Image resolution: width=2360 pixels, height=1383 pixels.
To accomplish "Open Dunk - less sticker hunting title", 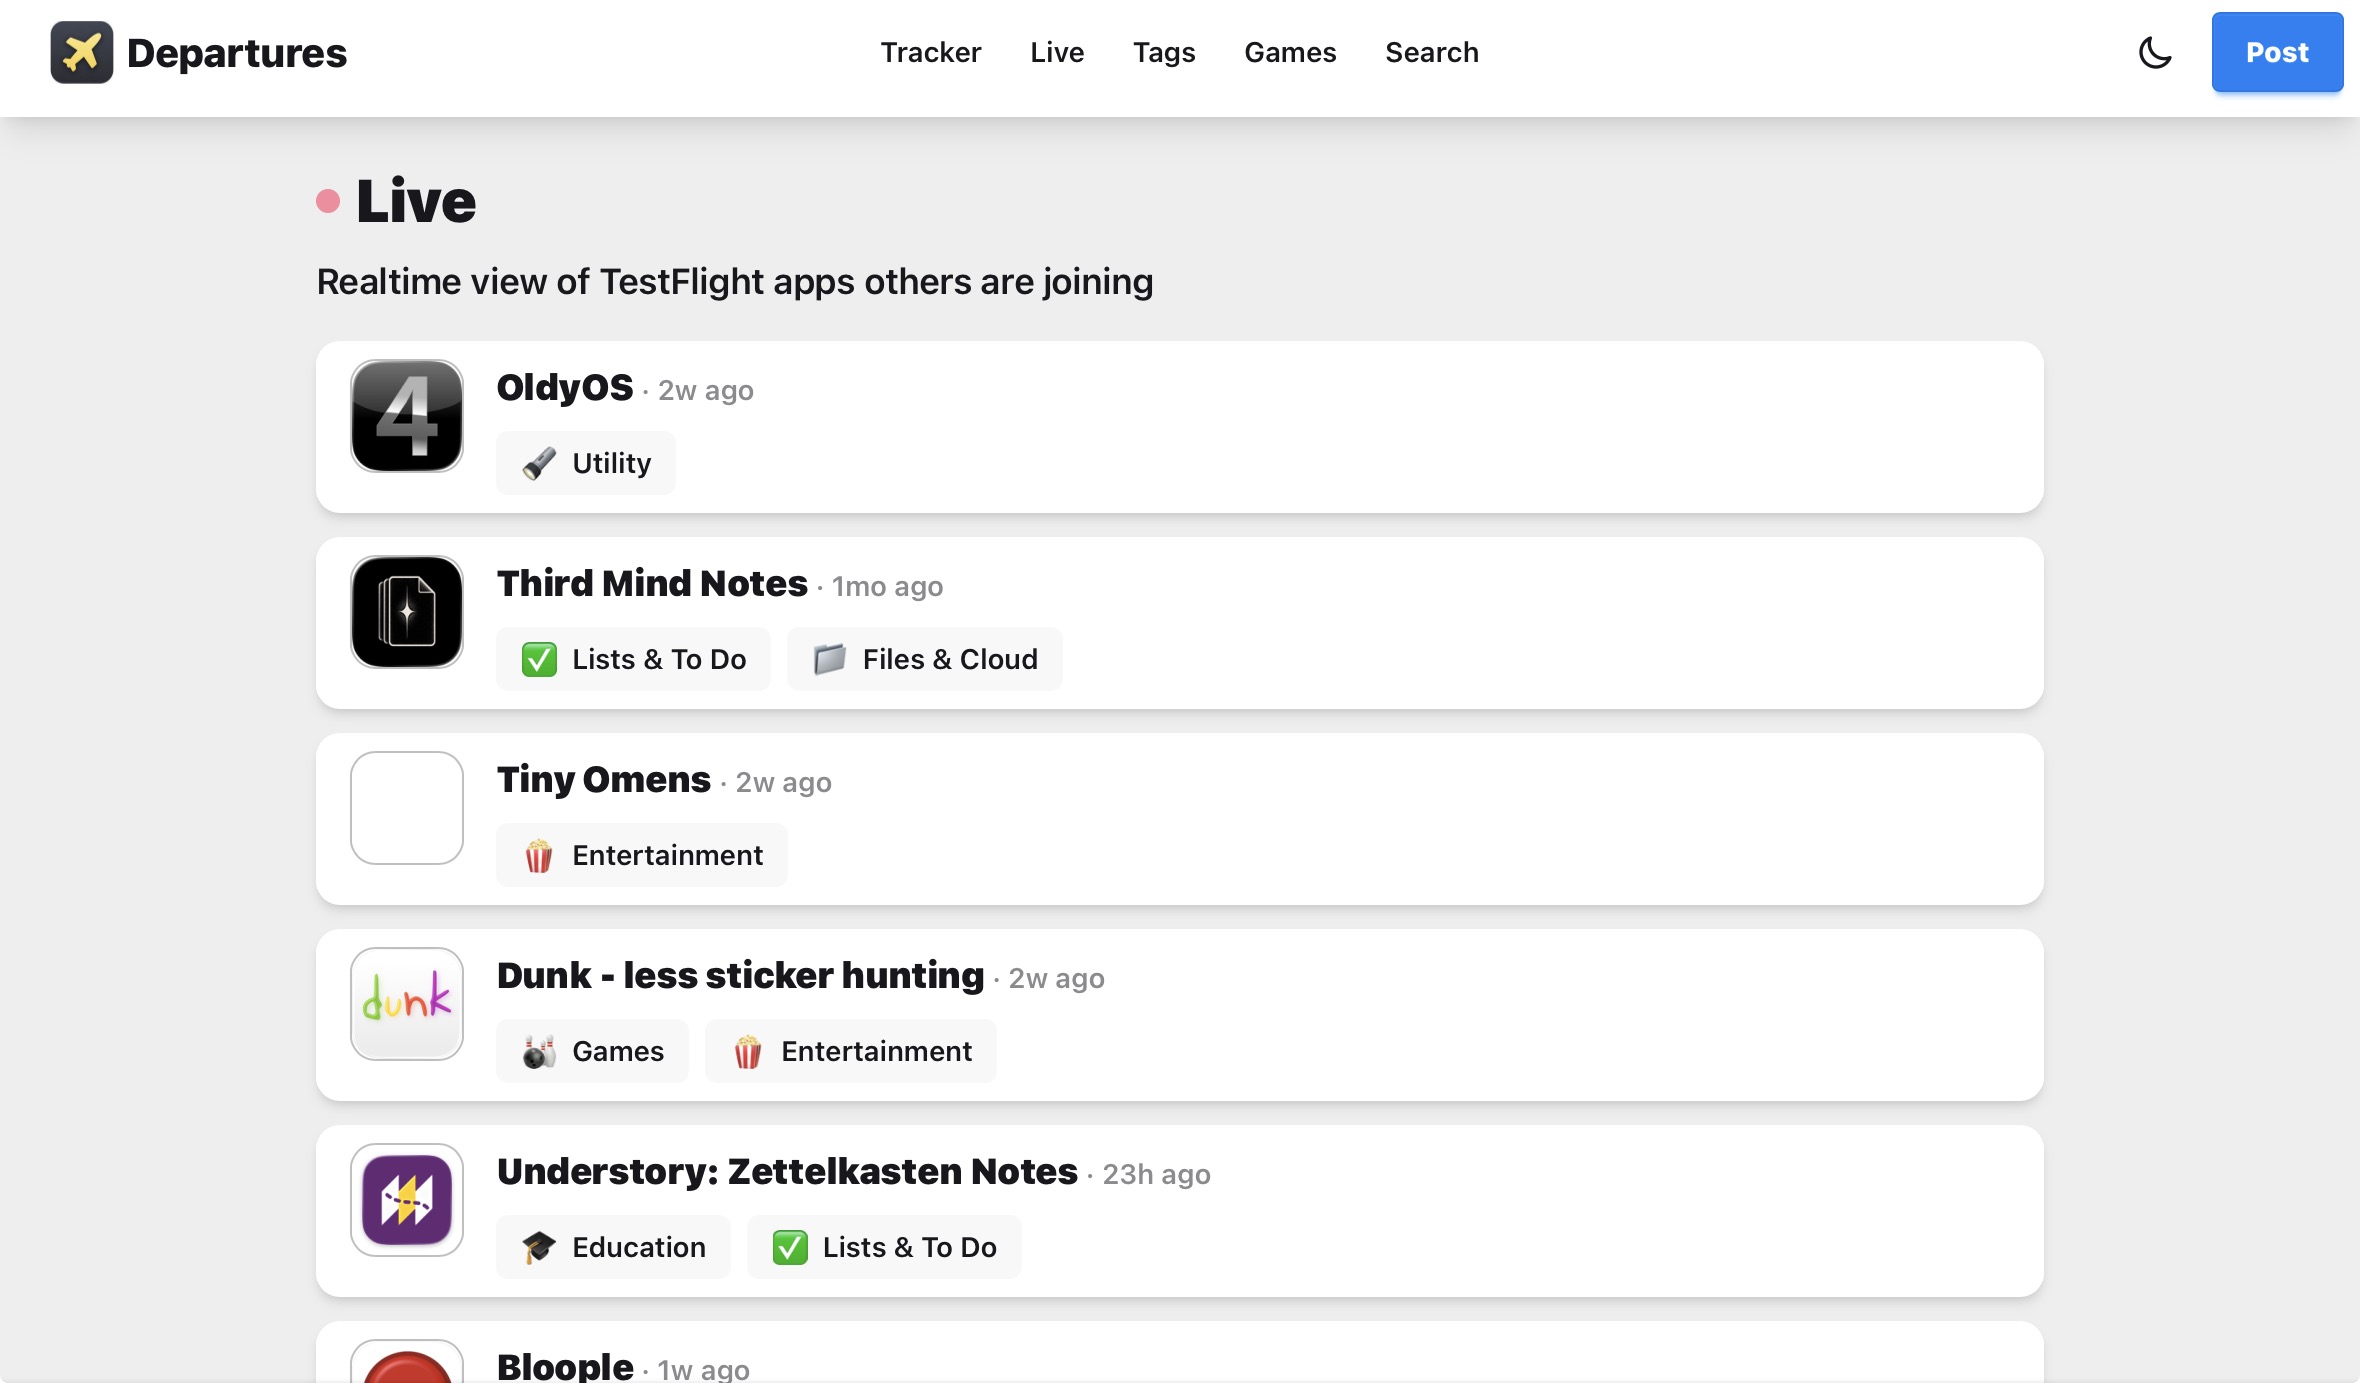I will 741,975.
